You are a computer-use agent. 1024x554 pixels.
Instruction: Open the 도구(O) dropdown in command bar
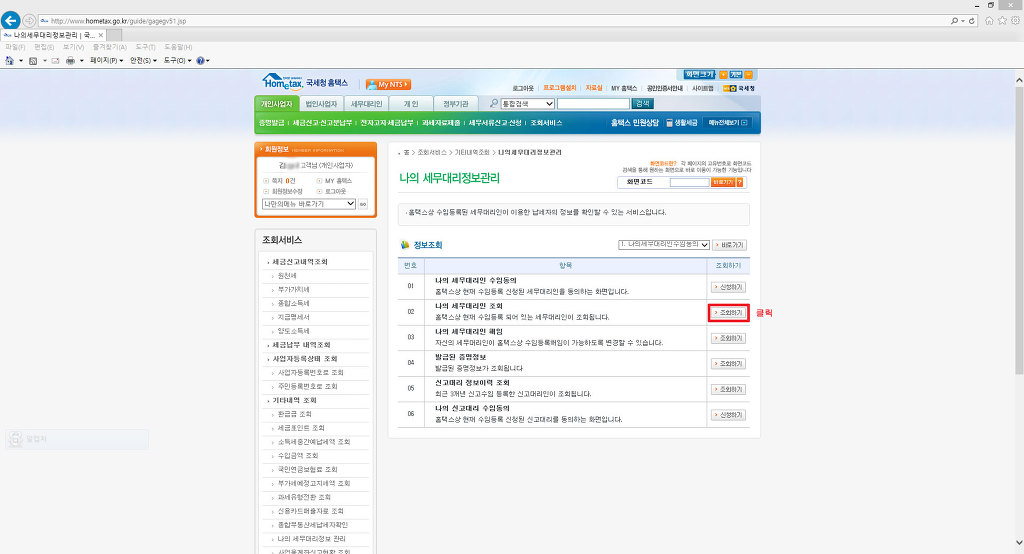point(177,61)
